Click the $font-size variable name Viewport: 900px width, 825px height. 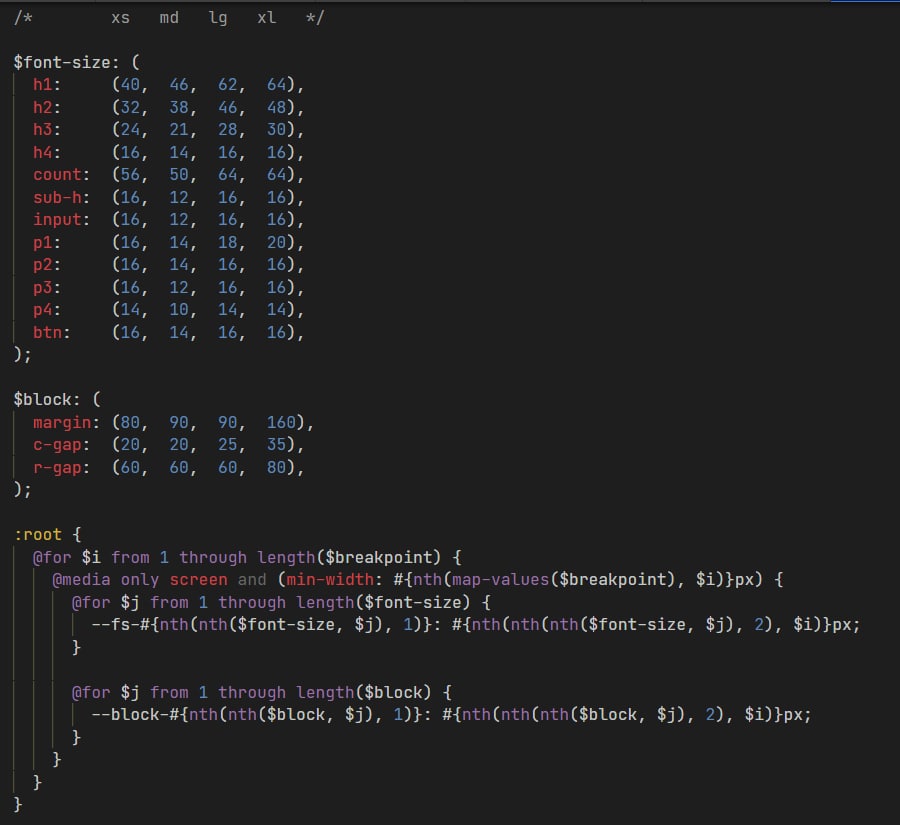pos(62,62)
